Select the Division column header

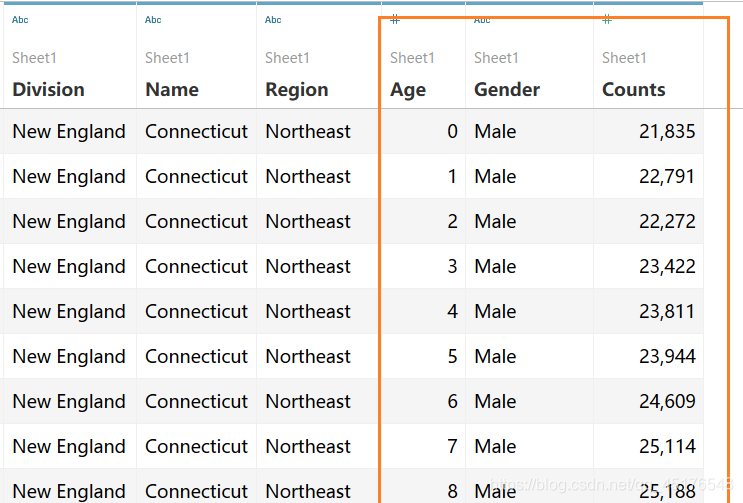48,90
